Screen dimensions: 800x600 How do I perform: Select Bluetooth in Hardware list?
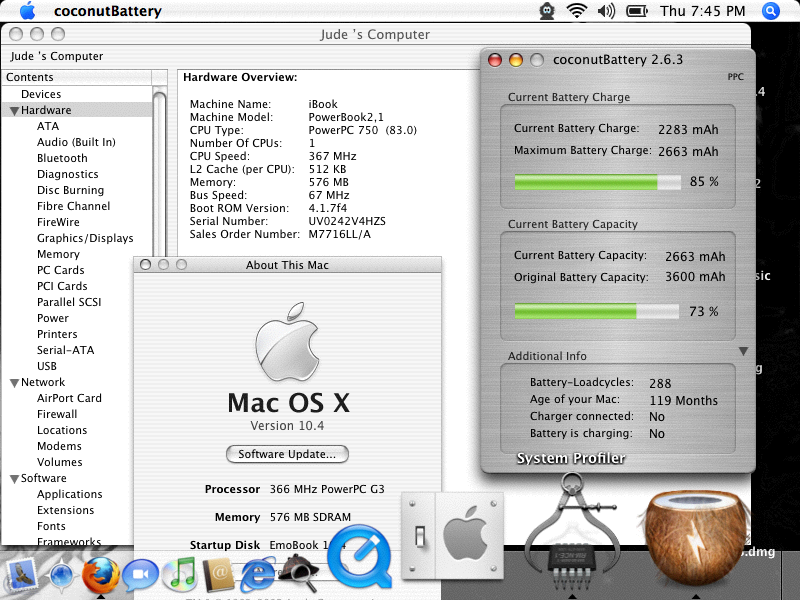click(x=62, y=158)
